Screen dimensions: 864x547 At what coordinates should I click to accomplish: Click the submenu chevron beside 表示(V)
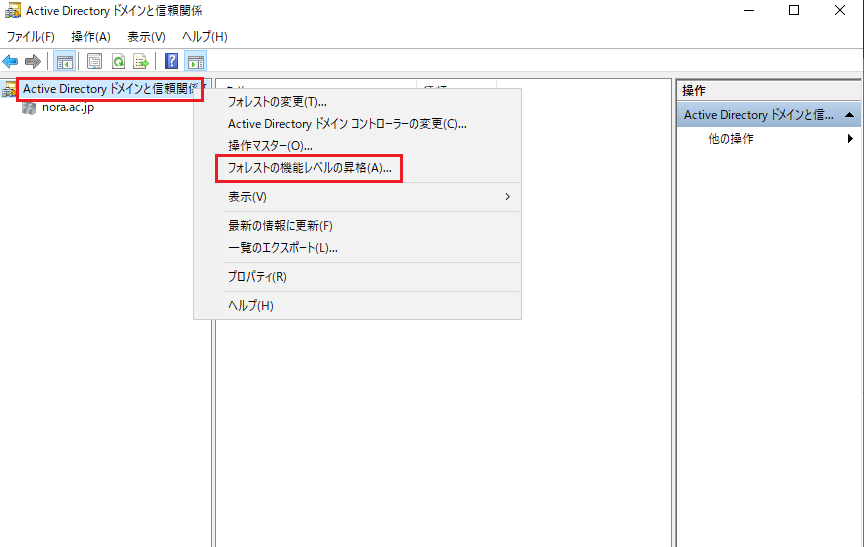[507, 197]
